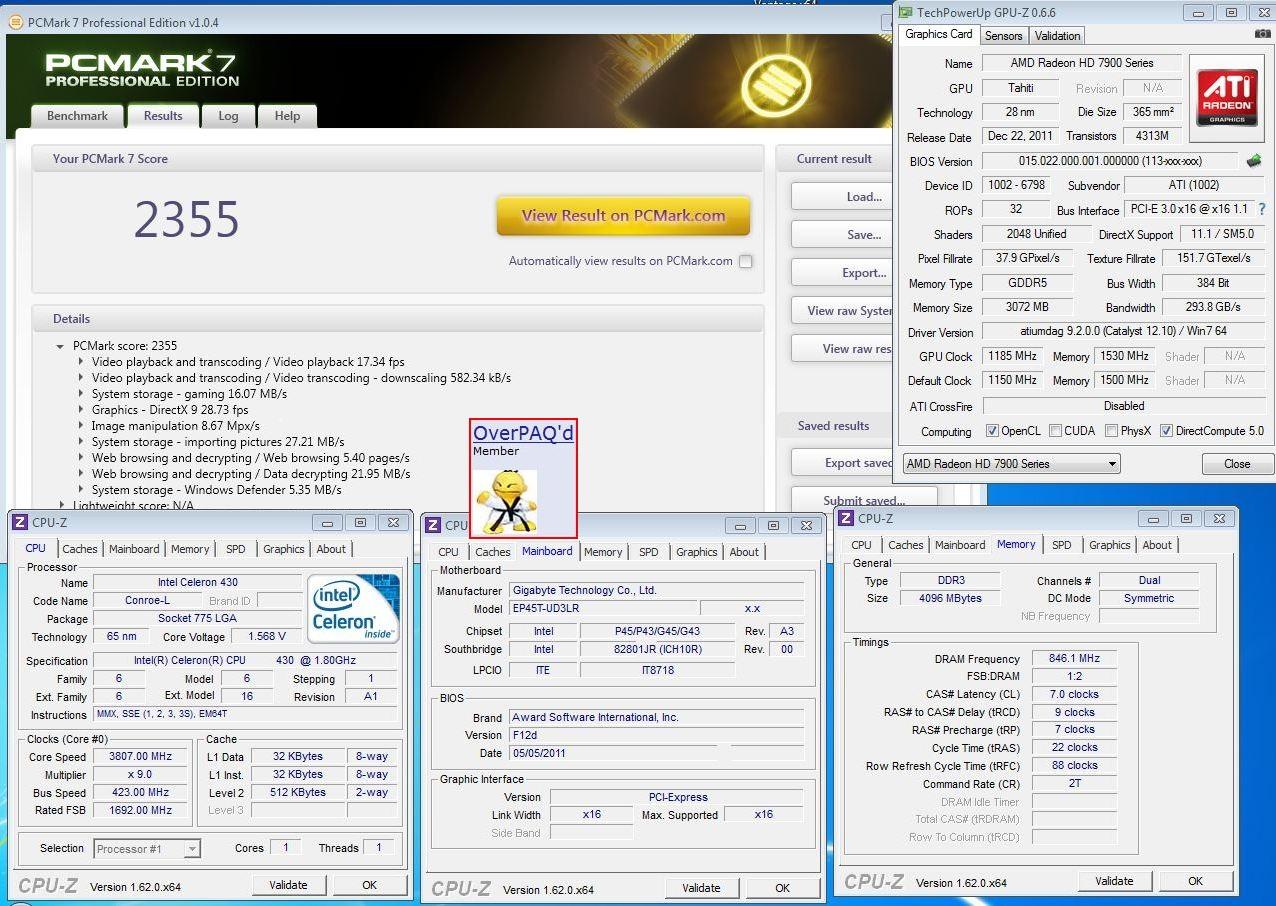The image size is (1276, 906).
Task: Expand the Graphics DirectX 9 item
Action: (82, 410)
